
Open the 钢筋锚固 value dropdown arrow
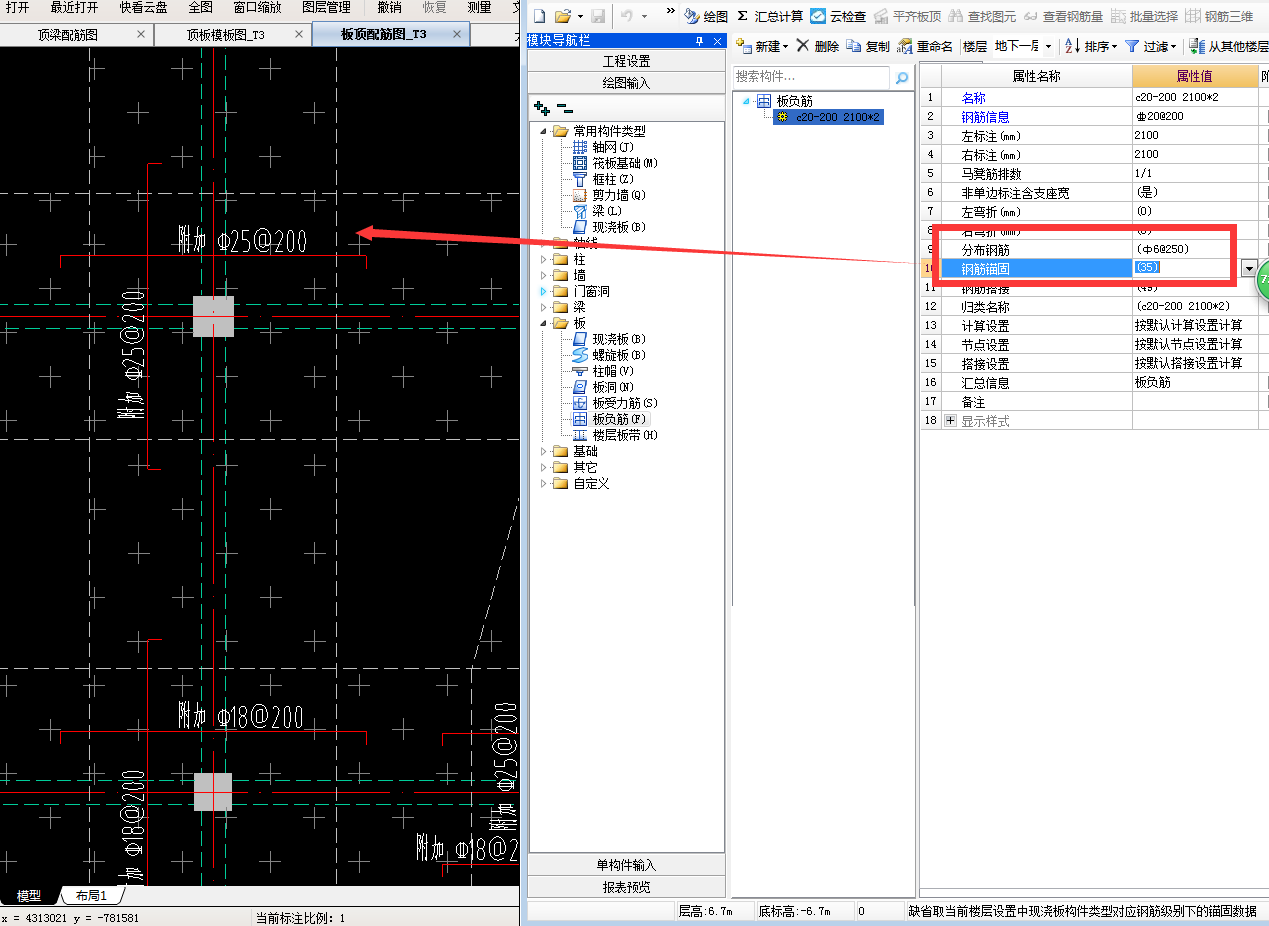(1248, 268)
